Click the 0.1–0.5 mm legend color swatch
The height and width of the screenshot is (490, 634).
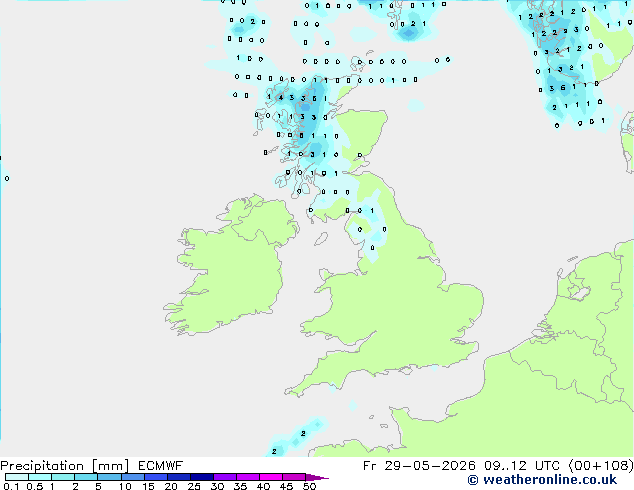click(17, 477)
